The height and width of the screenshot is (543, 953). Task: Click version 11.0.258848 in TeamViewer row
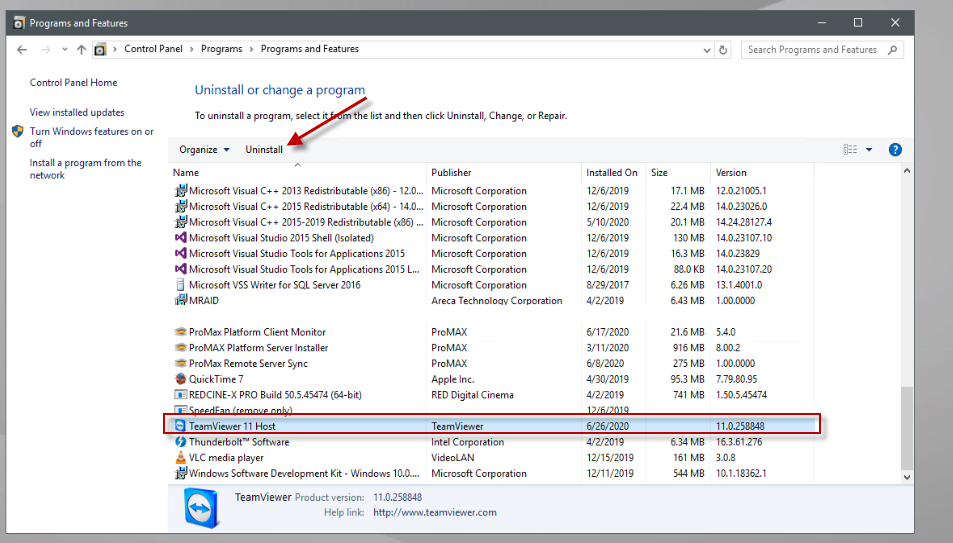click(x=740, y=426)
